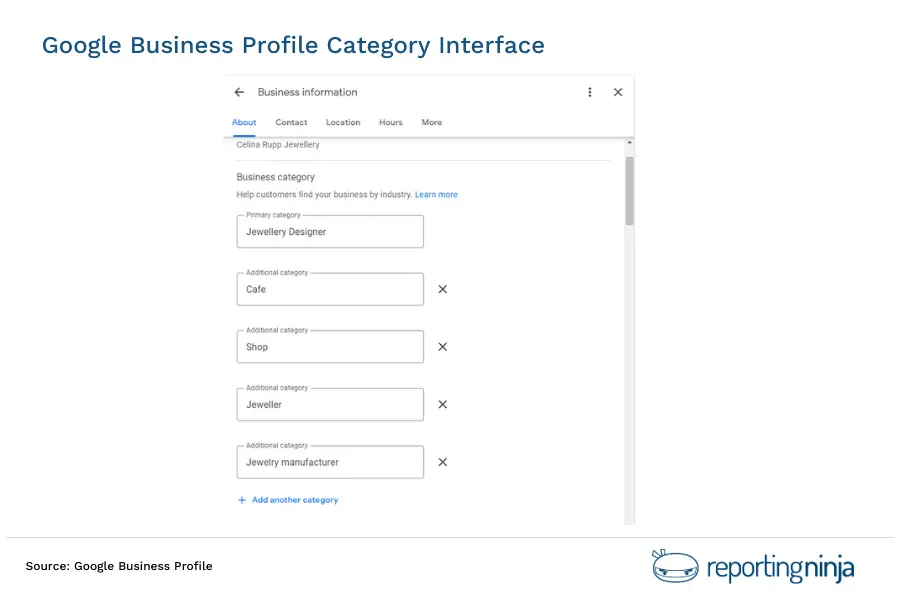Open the three-dot more options menu
This screenshot has width=900, height=600.
coord(589,92)
